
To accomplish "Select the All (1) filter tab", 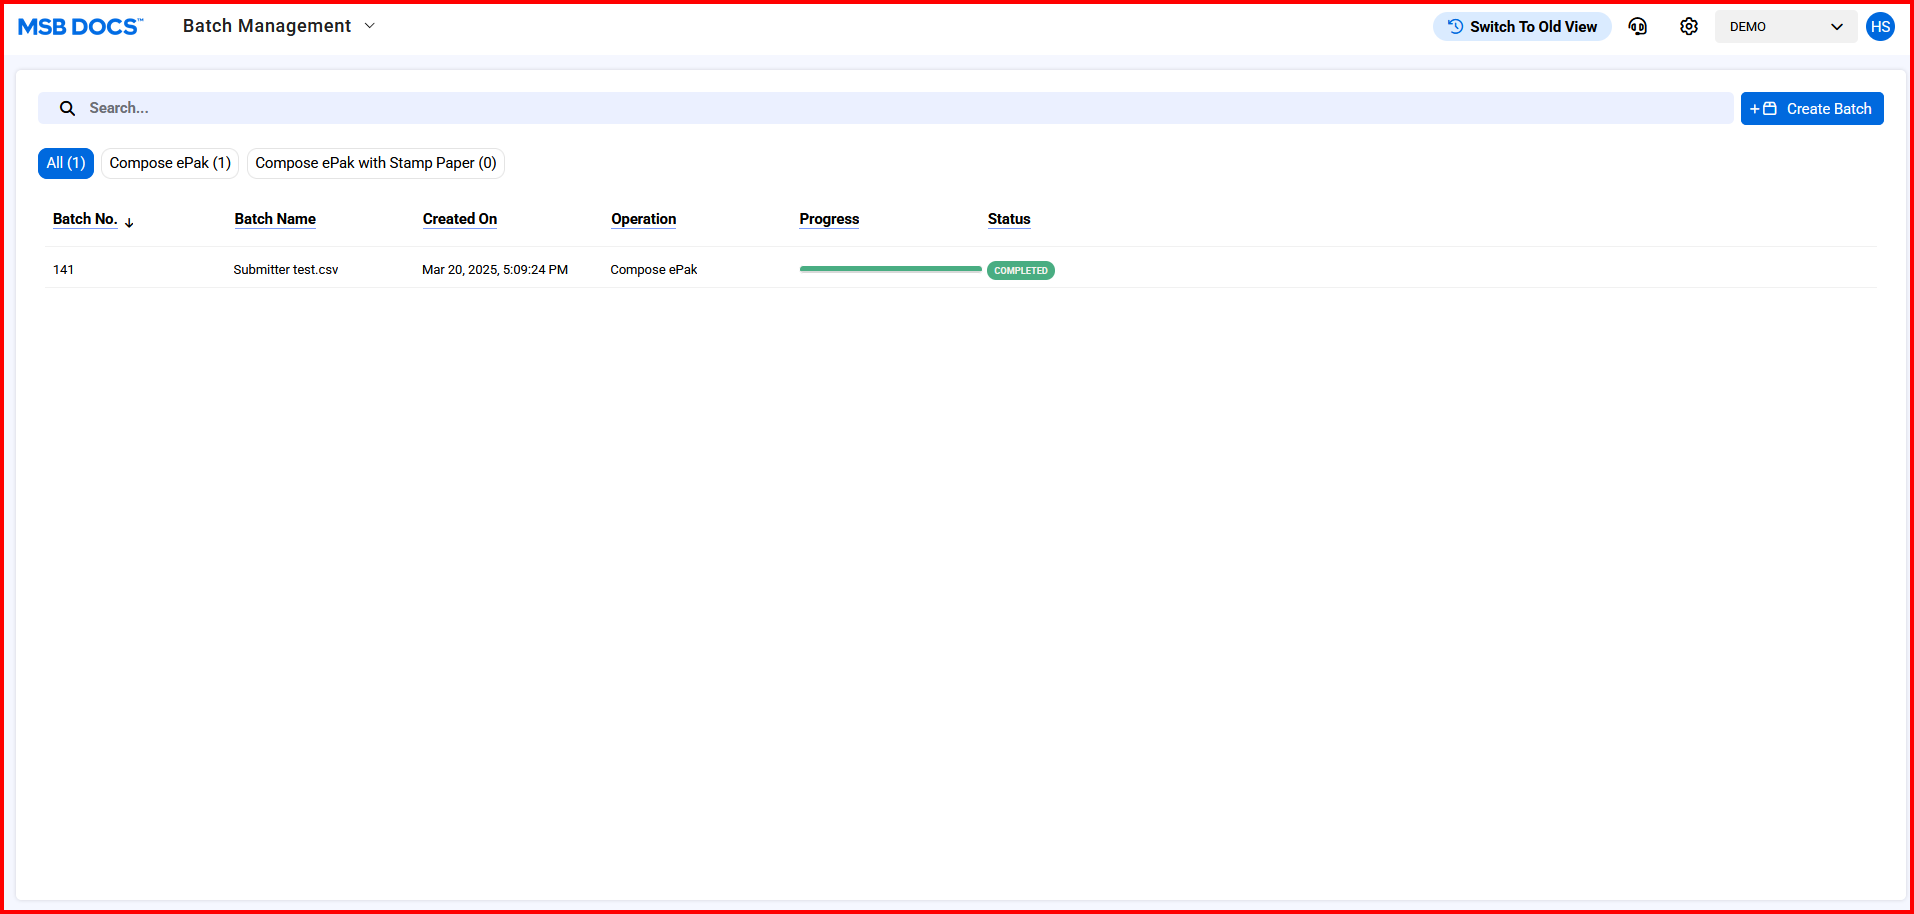I will click(66, 163).
